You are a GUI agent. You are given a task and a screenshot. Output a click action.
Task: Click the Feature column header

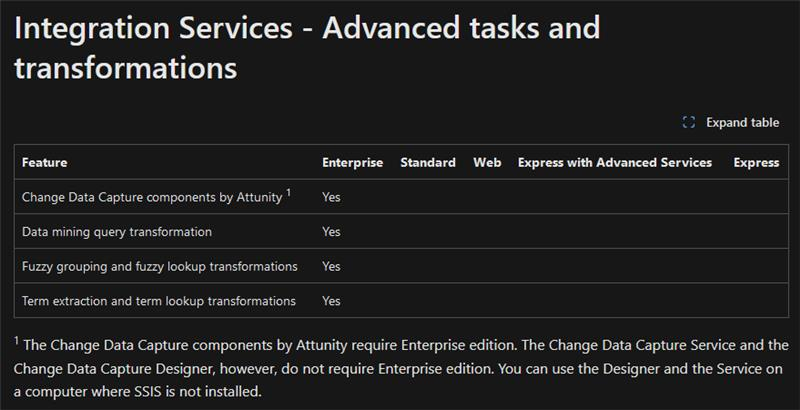tap(45, 162)
